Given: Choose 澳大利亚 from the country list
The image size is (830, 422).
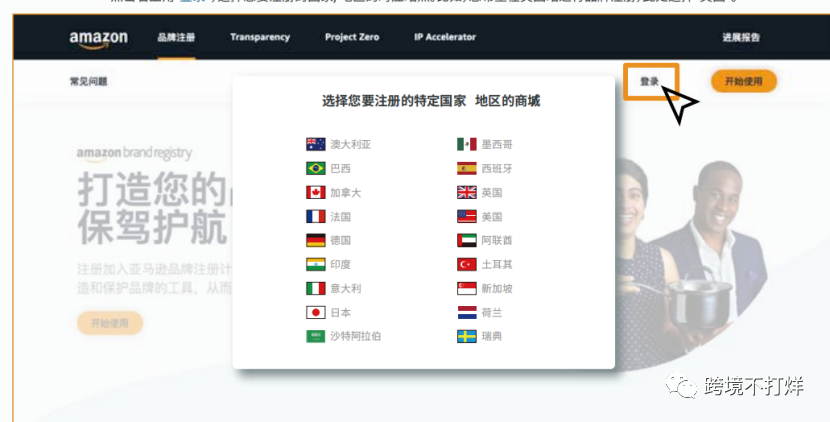Looking at the screenshot, I should click(350, 144).
